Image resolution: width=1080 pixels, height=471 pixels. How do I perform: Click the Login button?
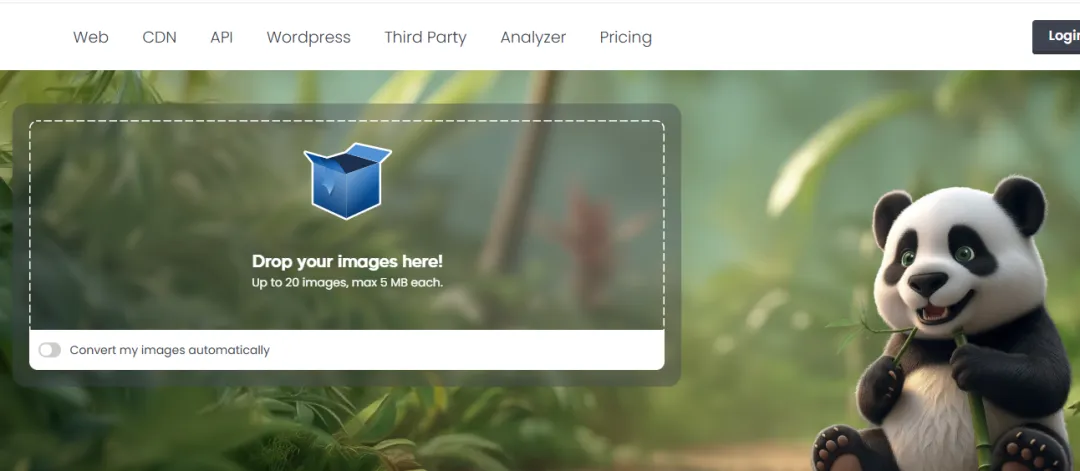[1057, 36]
